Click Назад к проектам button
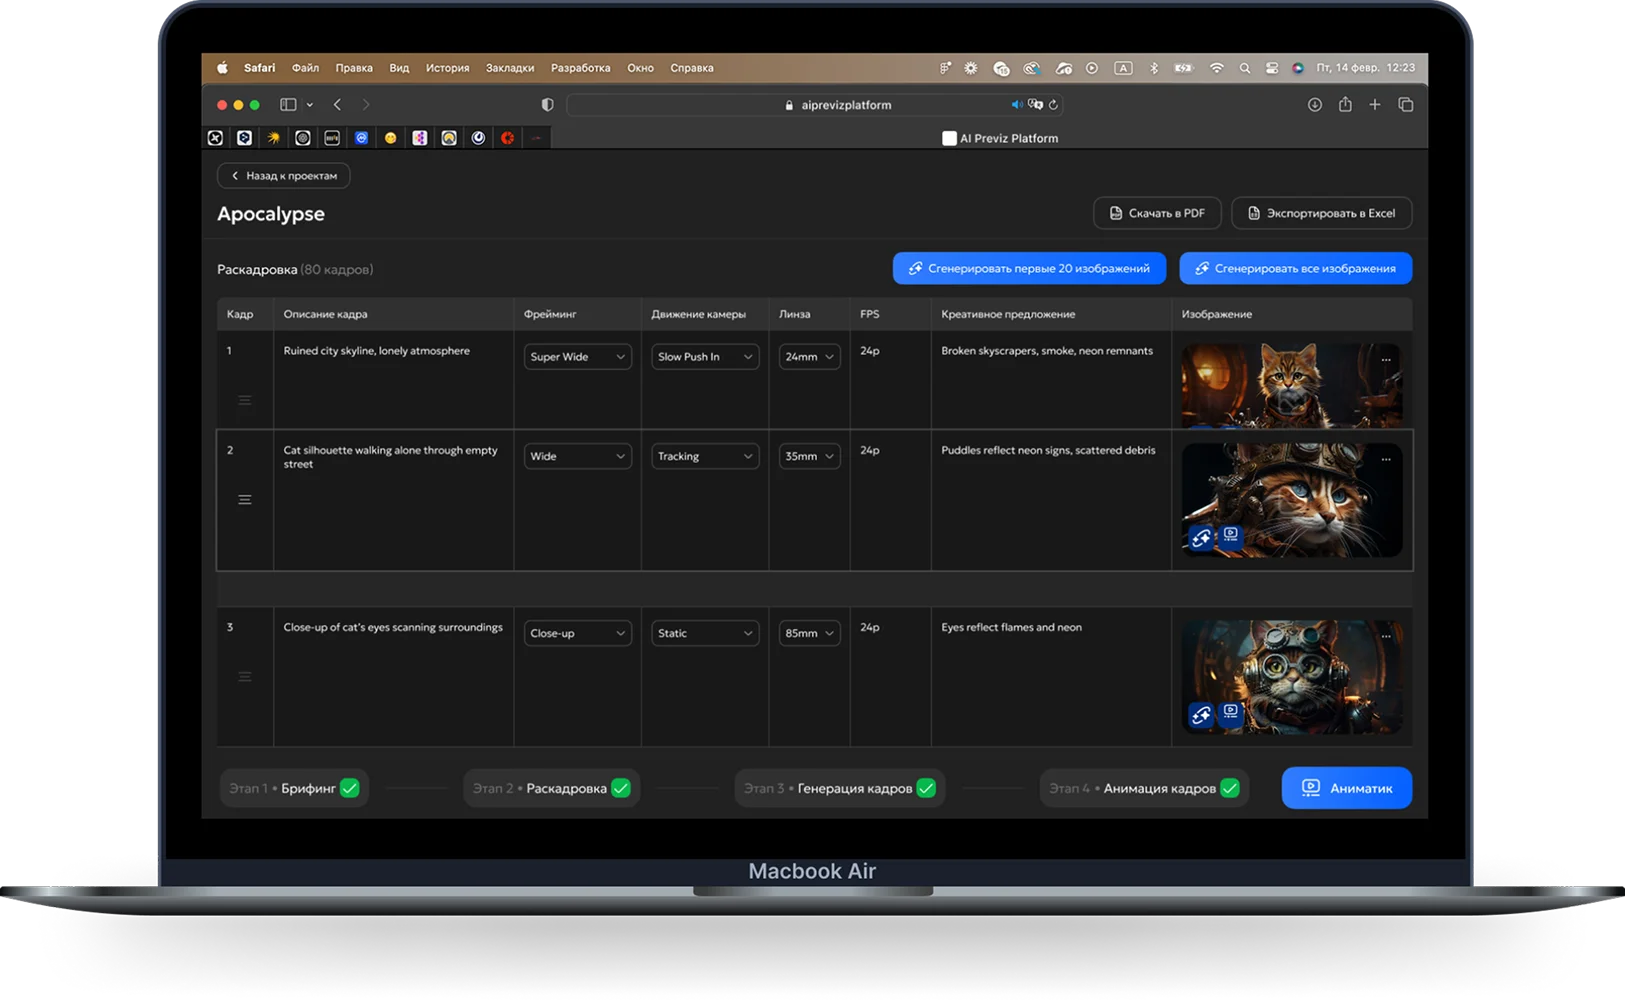The width and height of the screenshot is (1625, 1004). click(284, 175)
